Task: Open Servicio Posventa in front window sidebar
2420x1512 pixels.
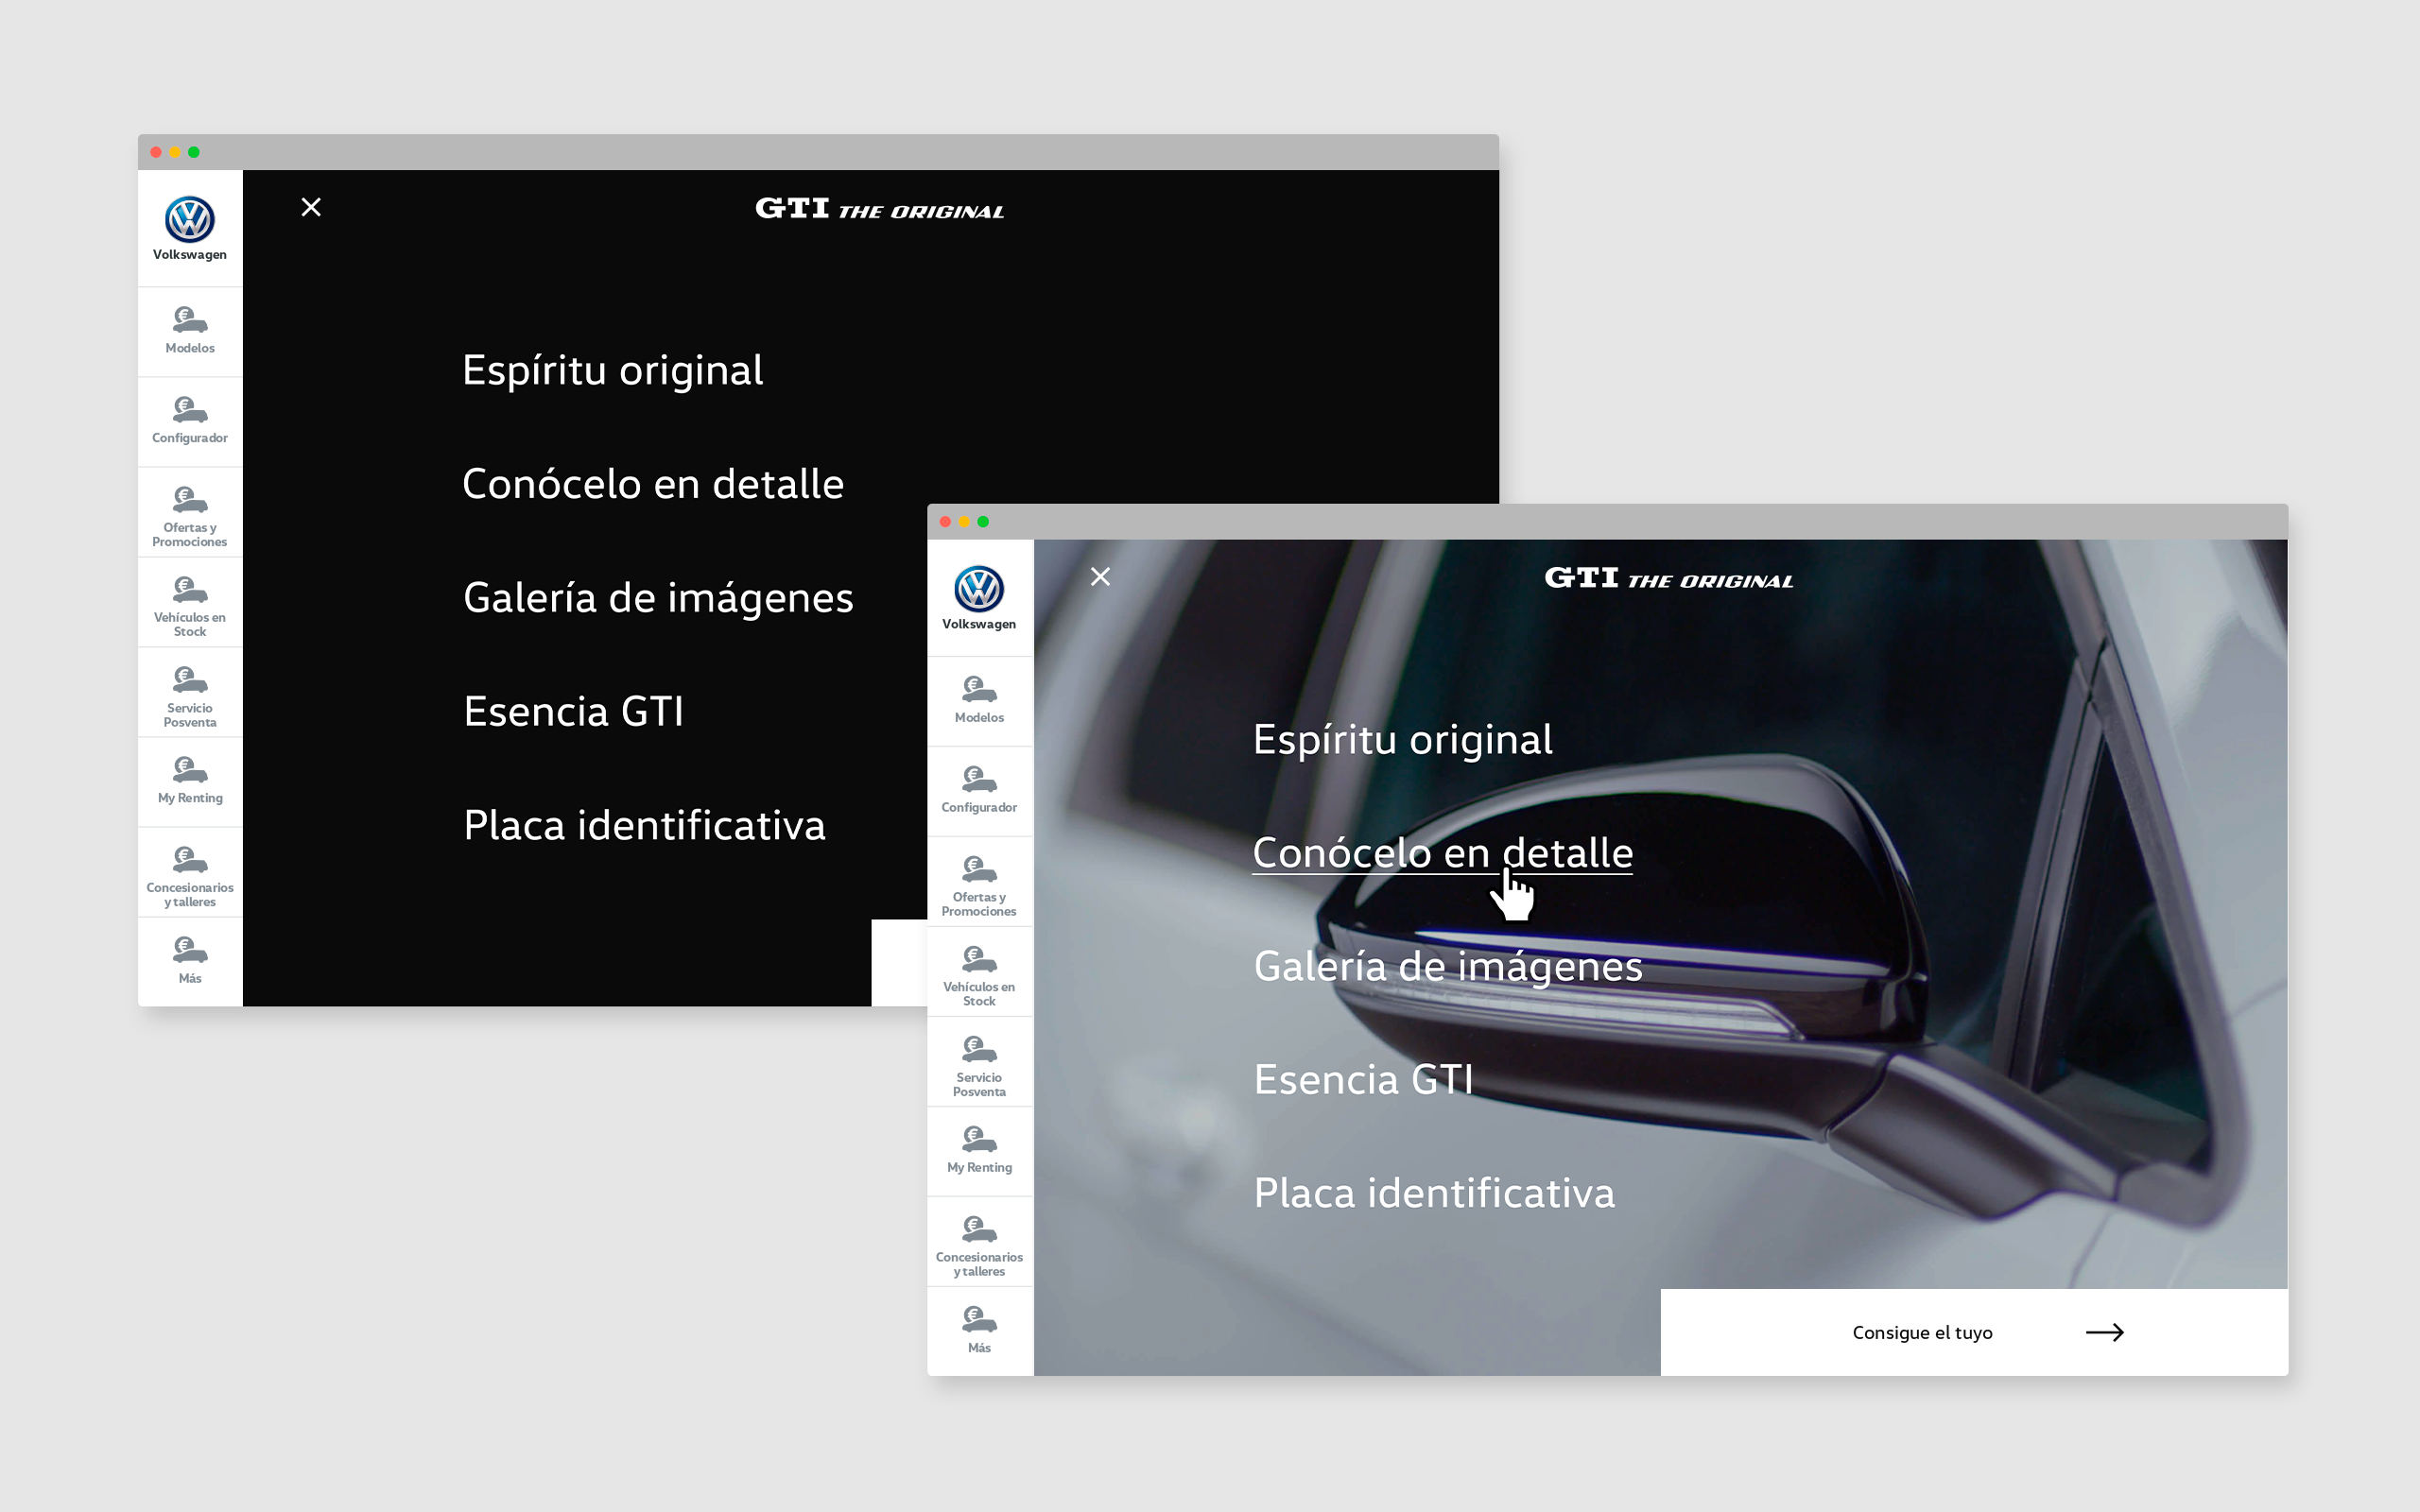Action: (x=979, y=1062)
